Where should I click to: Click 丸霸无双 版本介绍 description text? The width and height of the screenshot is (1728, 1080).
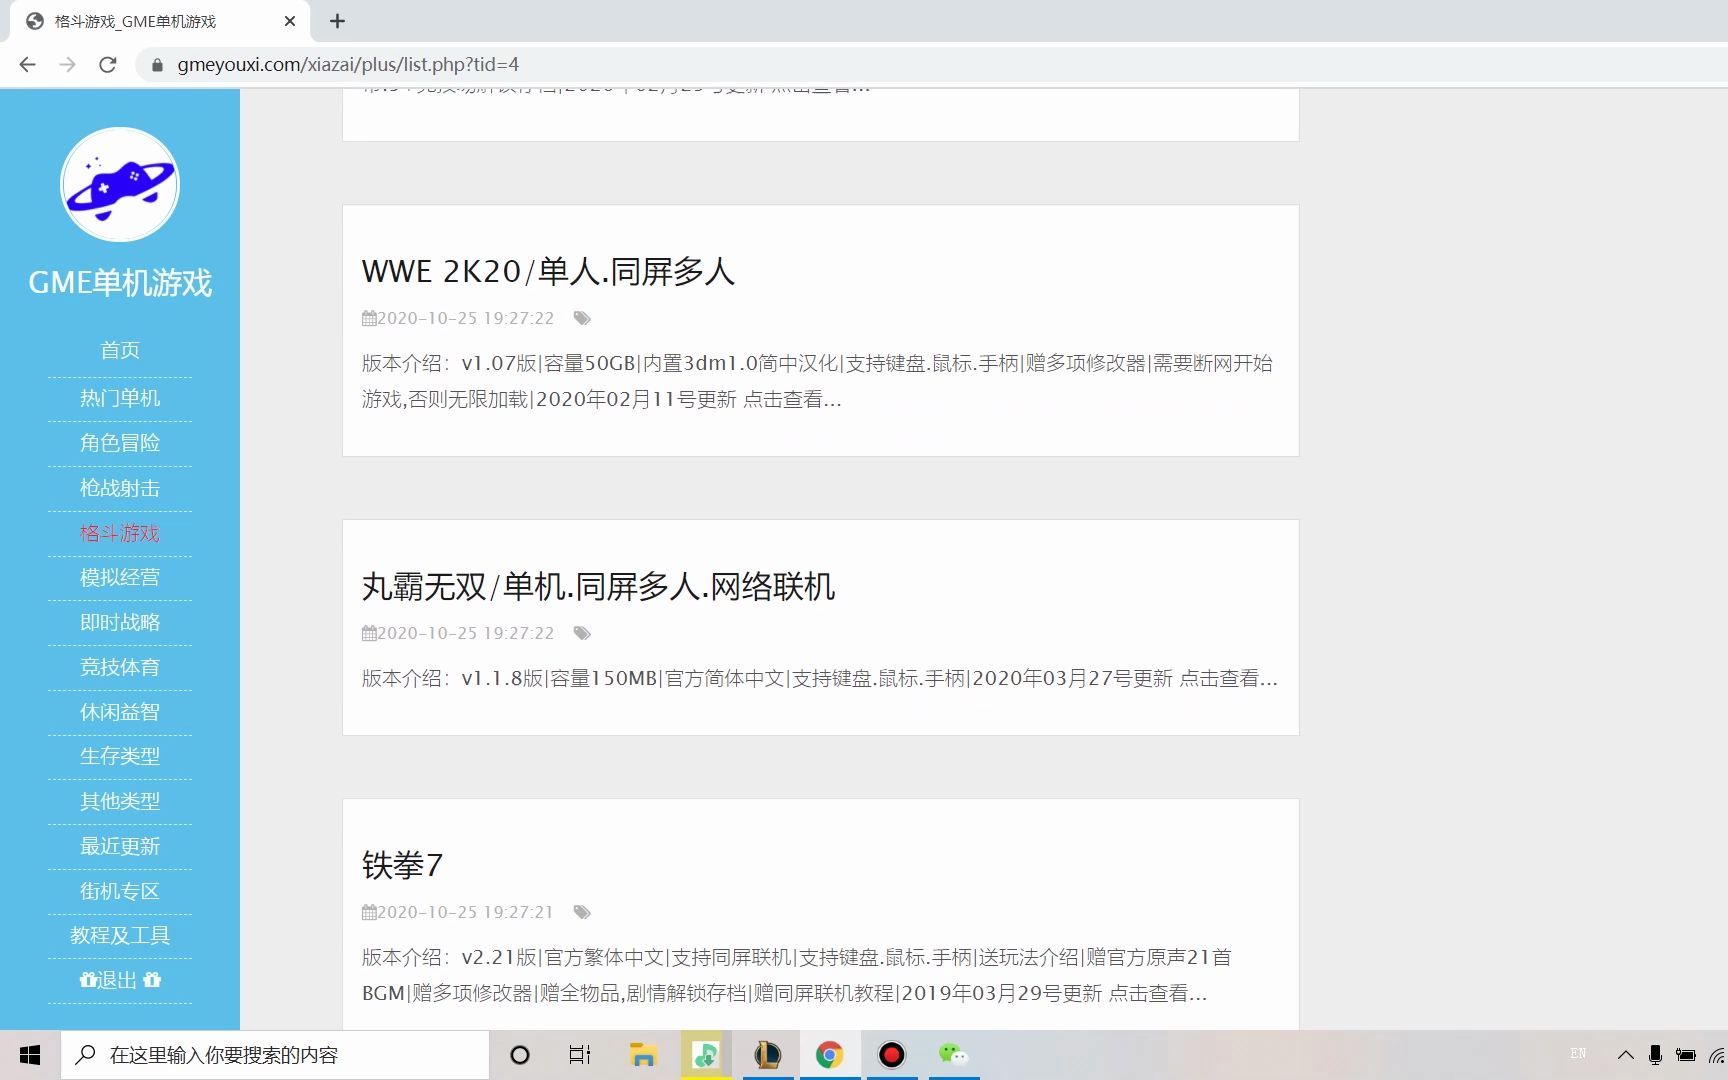click(819, 678)
